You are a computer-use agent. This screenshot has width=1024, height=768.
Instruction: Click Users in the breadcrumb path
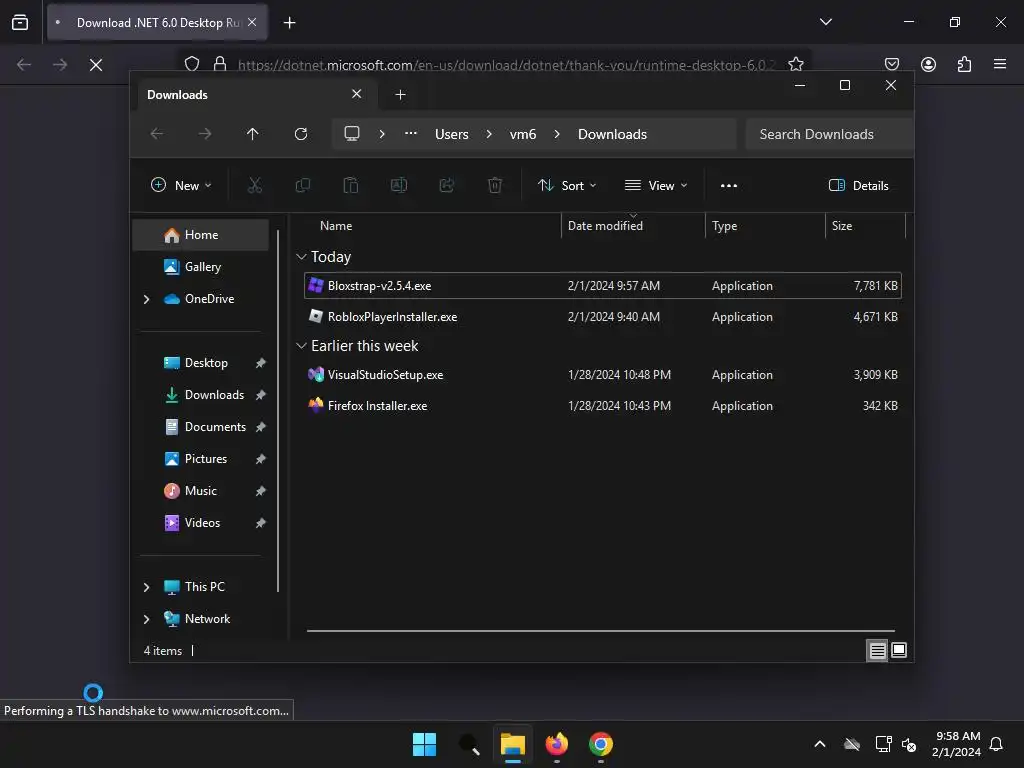click(452, 134)
